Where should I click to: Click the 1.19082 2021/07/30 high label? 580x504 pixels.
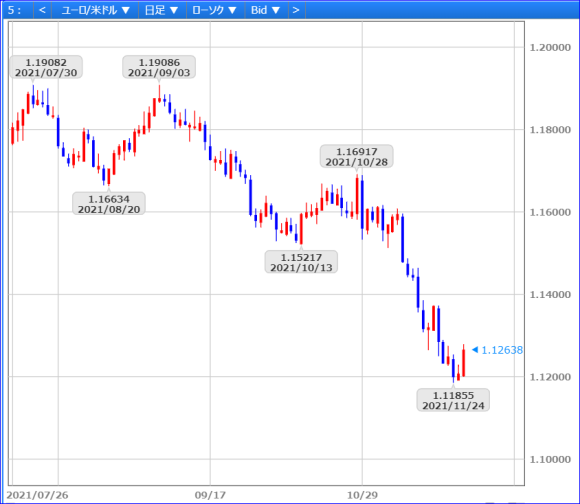click(46, 67)
